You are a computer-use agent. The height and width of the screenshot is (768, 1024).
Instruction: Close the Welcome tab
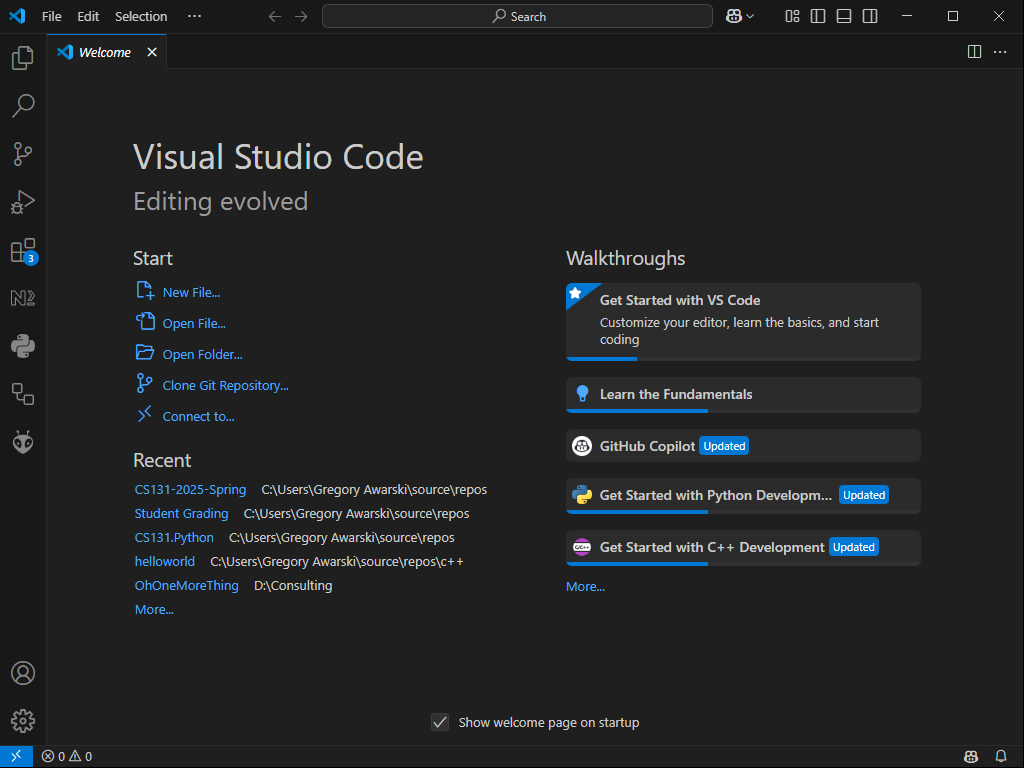pyautogui.click(x=152, y=52)
